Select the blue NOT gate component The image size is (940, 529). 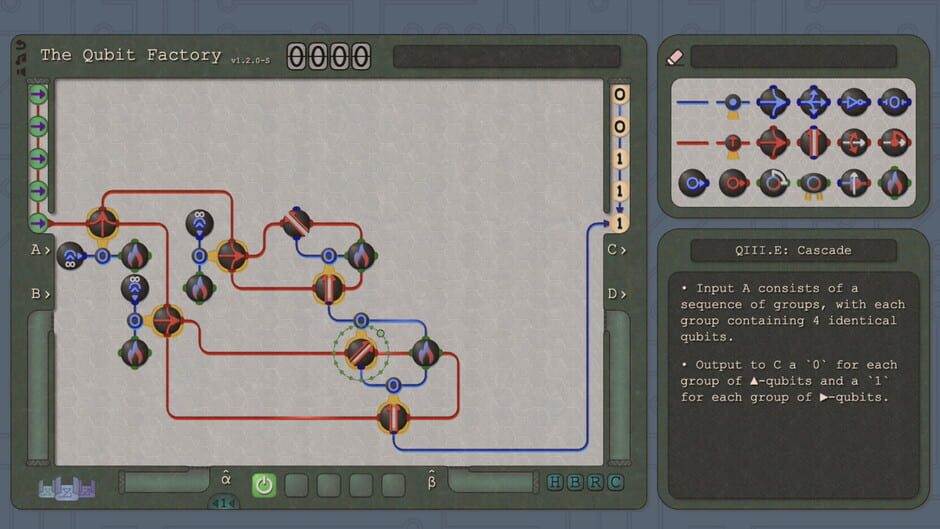(854, 102)
